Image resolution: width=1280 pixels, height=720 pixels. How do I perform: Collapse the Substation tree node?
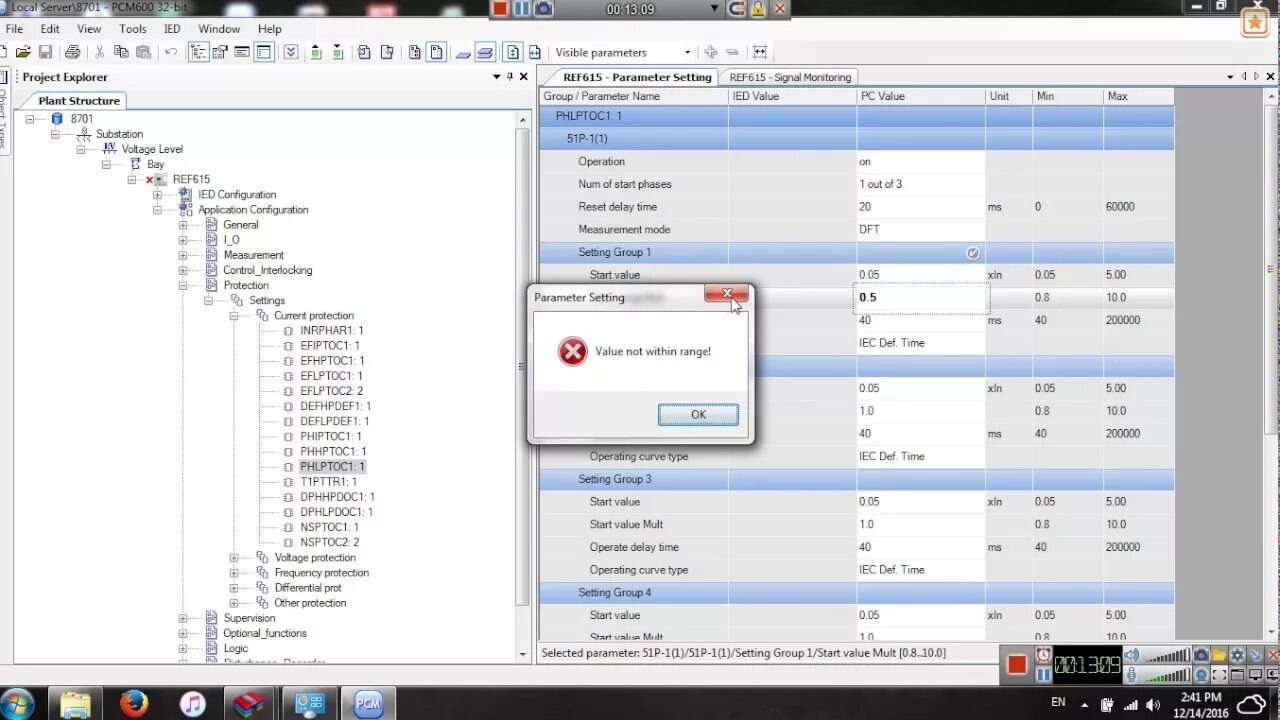tap(56, 134)
